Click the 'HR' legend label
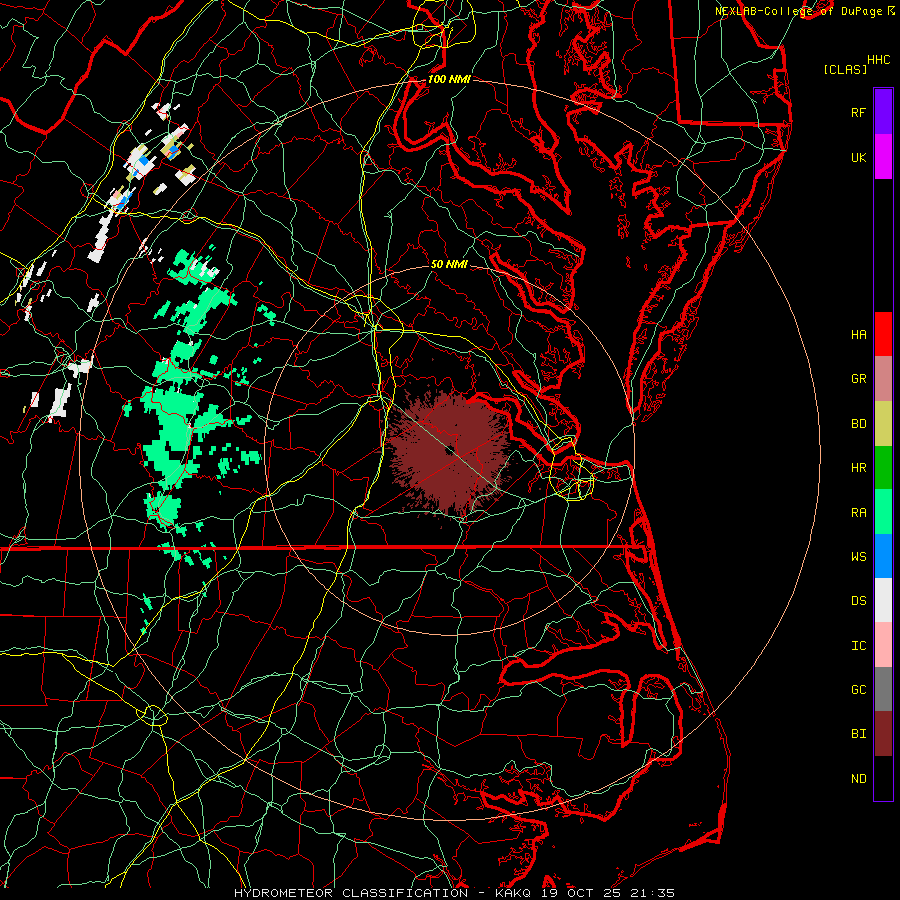900x900 pixels. [x=858, y=468]
